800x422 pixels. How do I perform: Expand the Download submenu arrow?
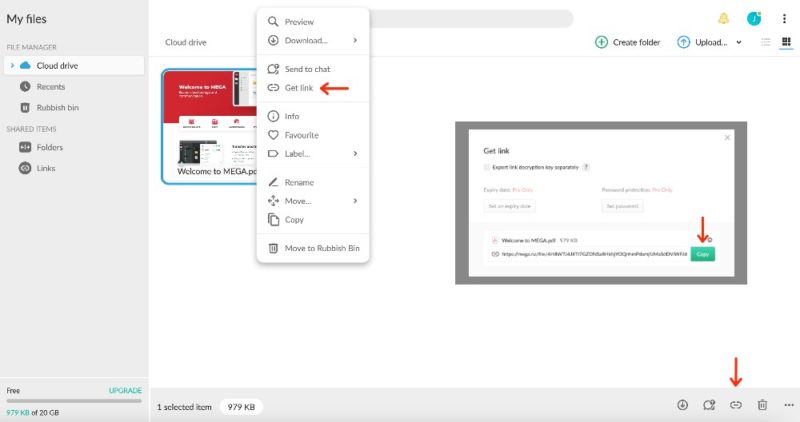click(x=355, y=40)
